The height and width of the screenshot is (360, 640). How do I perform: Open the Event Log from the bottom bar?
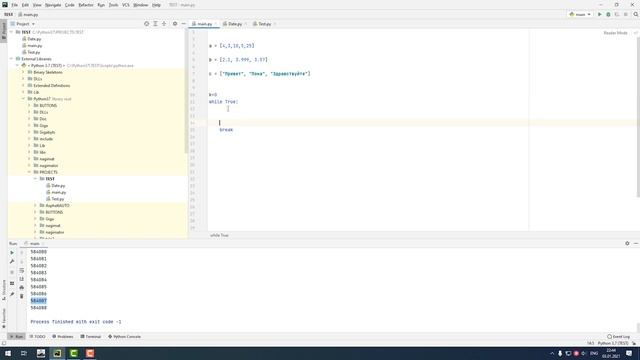(x=618, y=337)
